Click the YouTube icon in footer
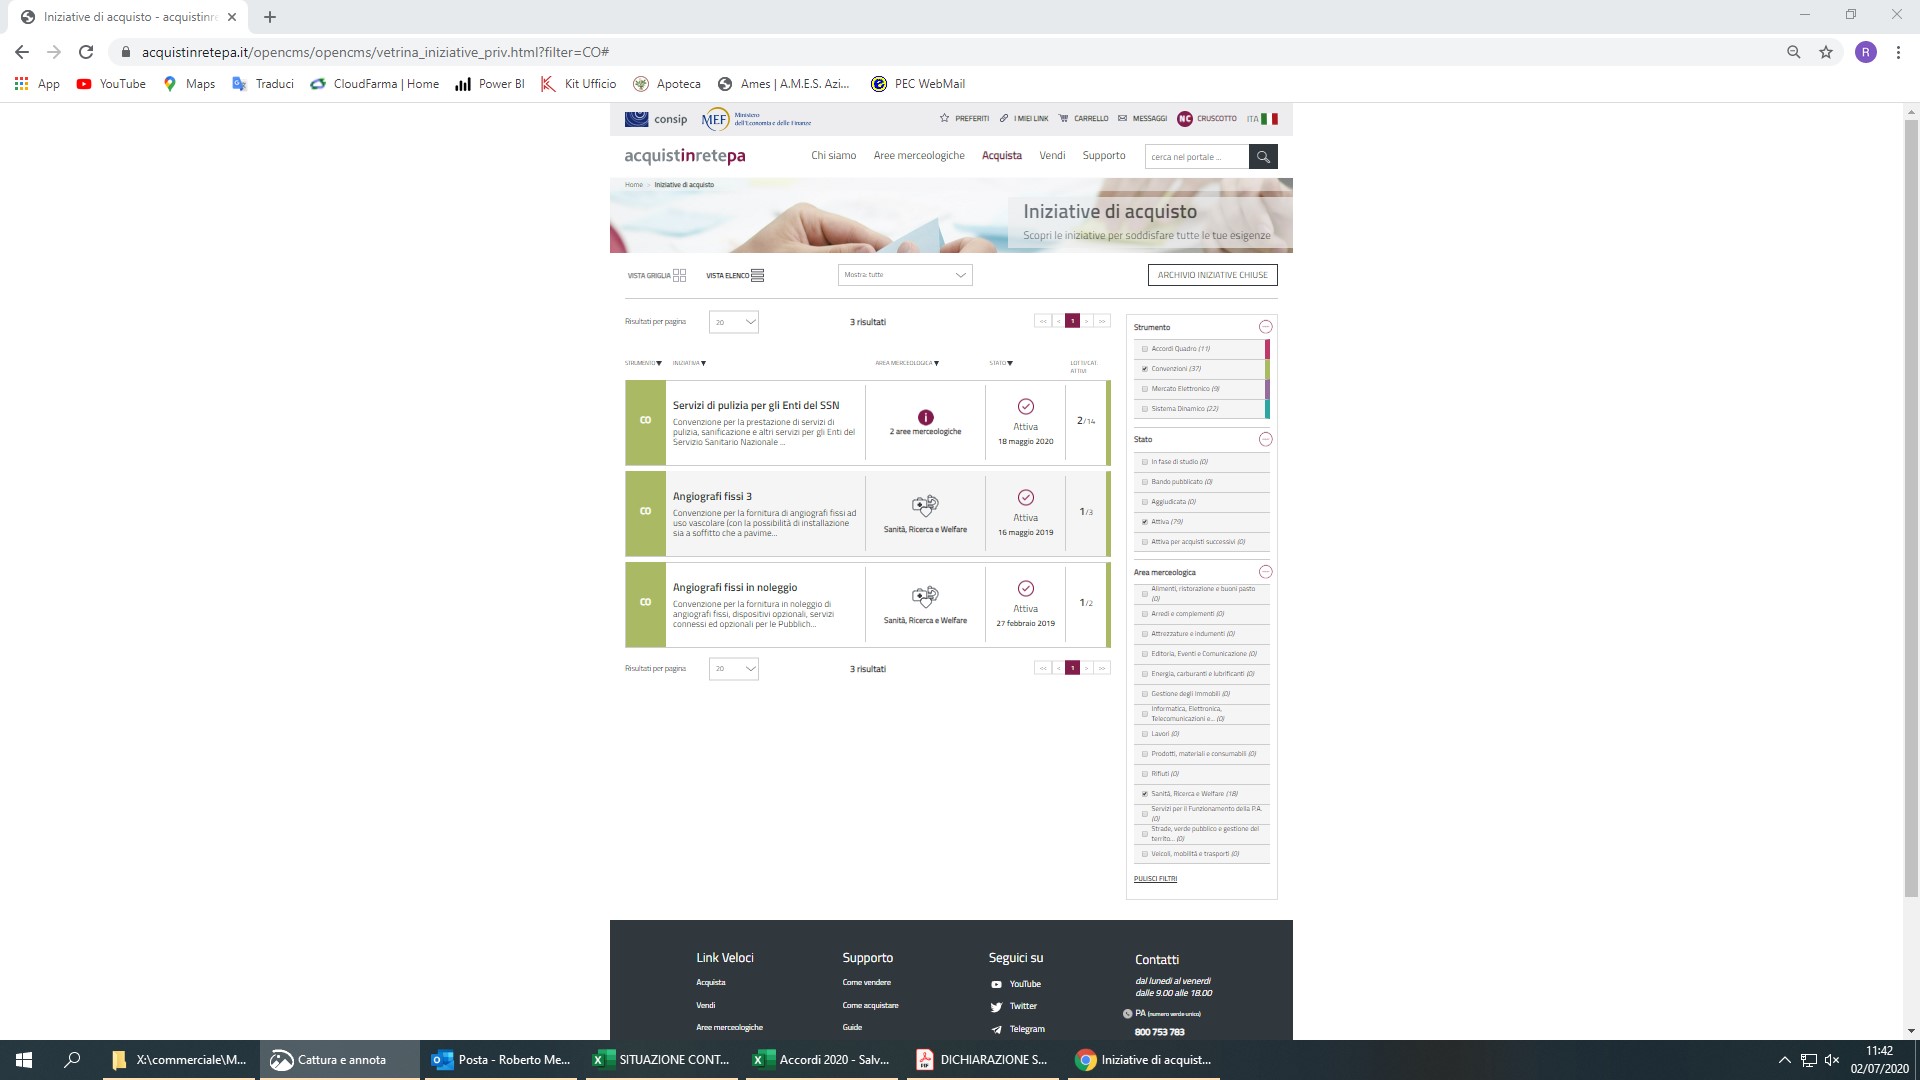 click(996, 984)
